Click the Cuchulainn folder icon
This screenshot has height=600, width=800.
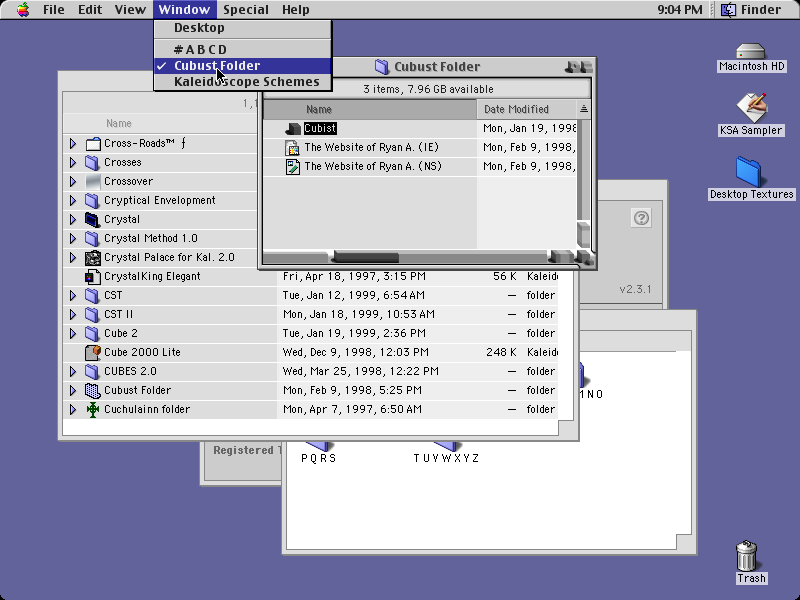pyautogui.click(x=92, y=409)
